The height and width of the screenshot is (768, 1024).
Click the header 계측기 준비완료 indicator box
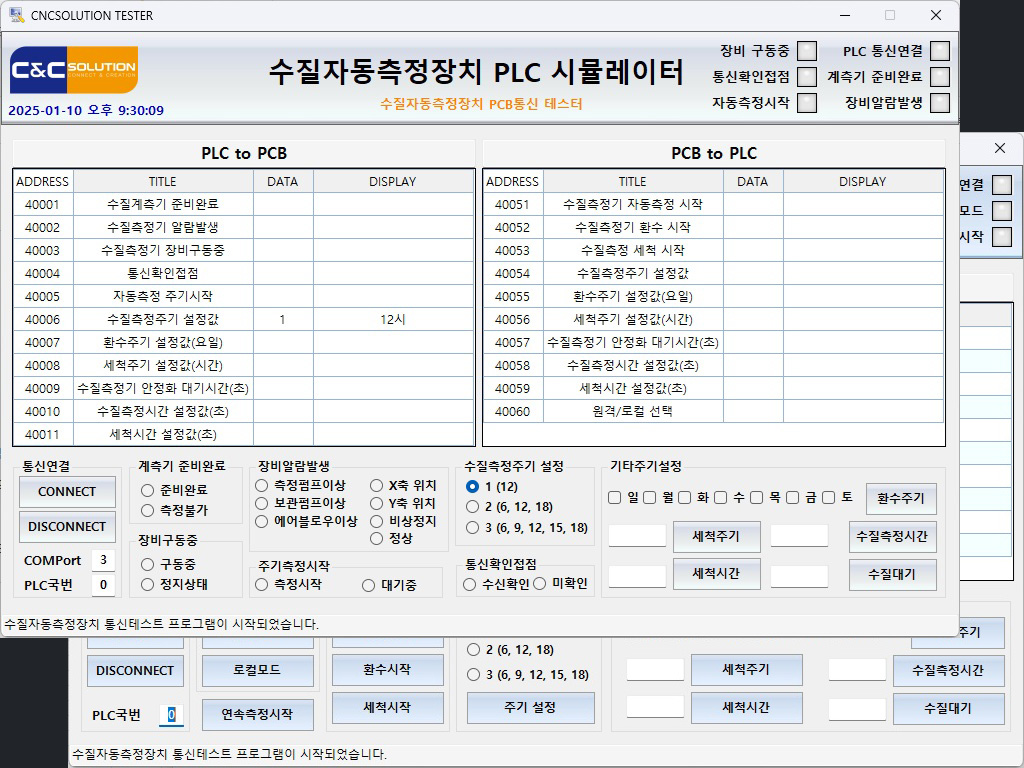pos(939,77)
